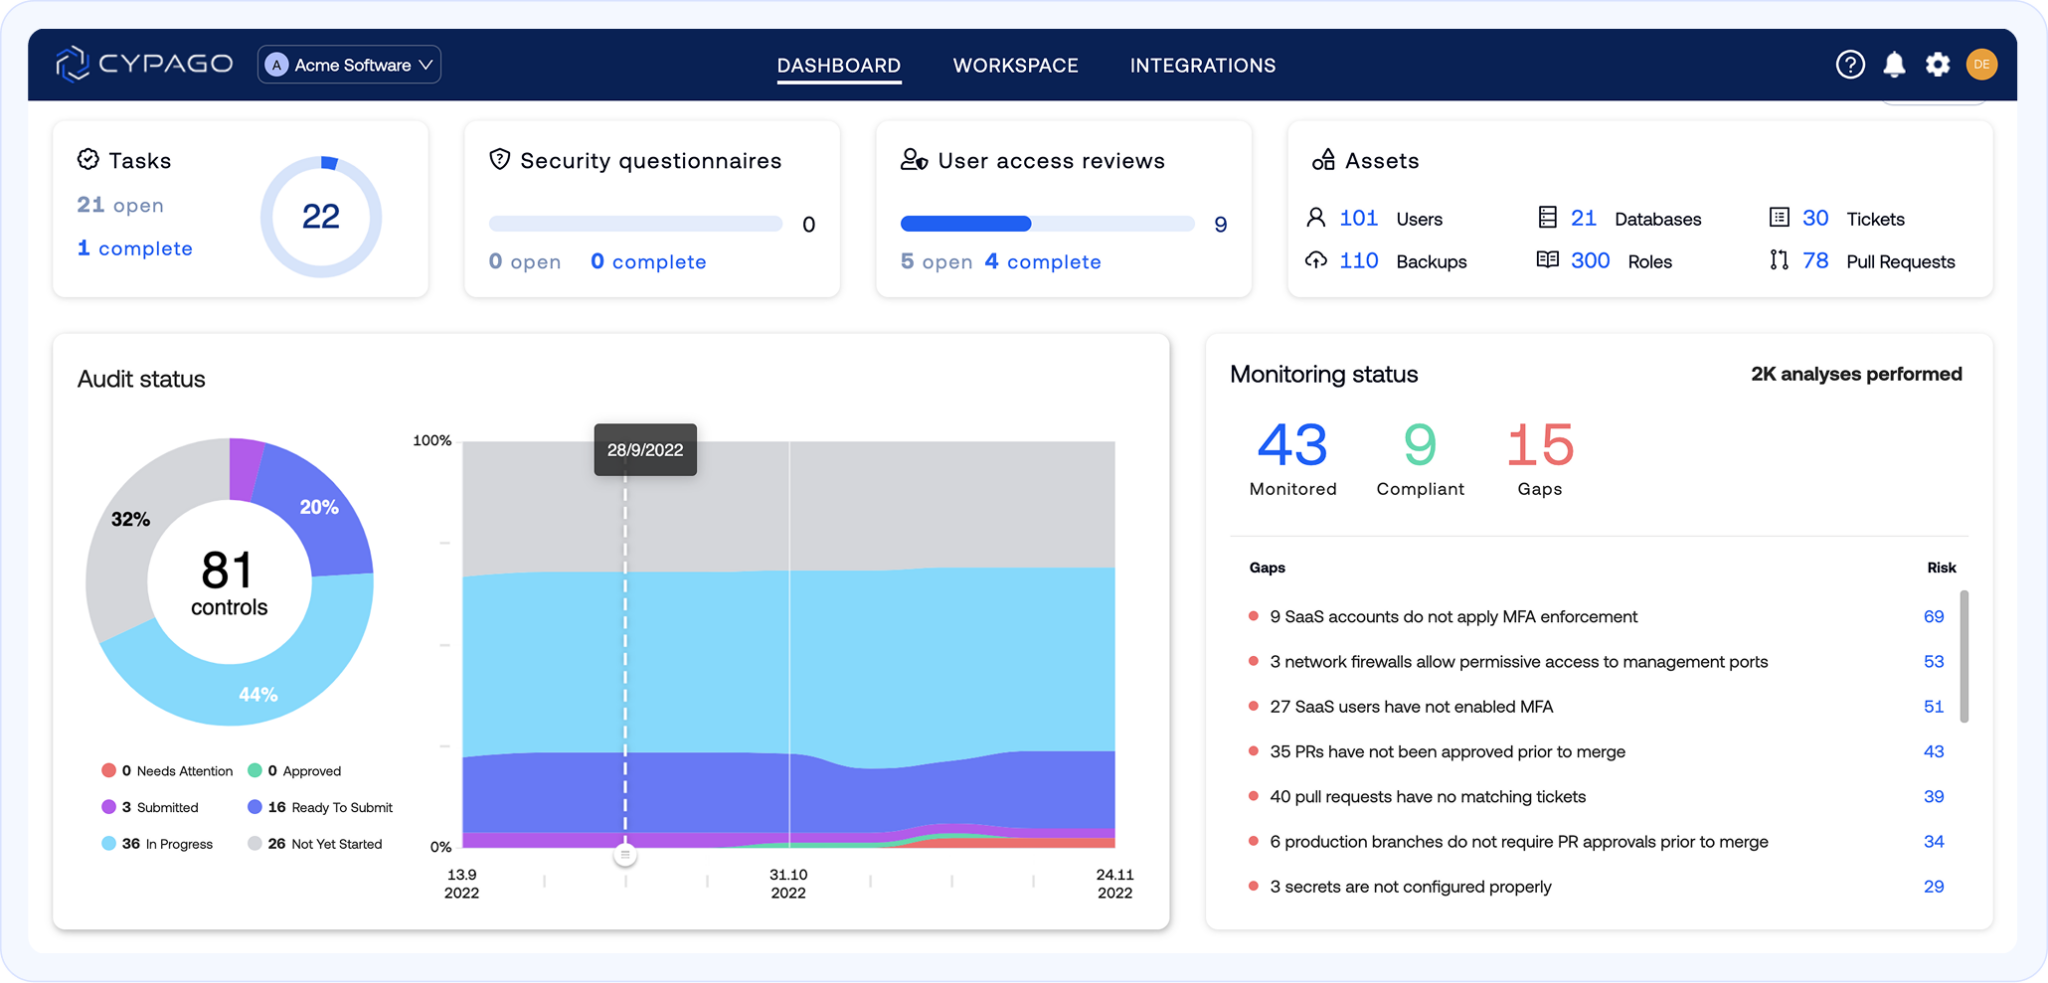Toggle the Submitted legend item
Image resolution: width=2048 pixels, height=983 pixels.
[150, 807]
